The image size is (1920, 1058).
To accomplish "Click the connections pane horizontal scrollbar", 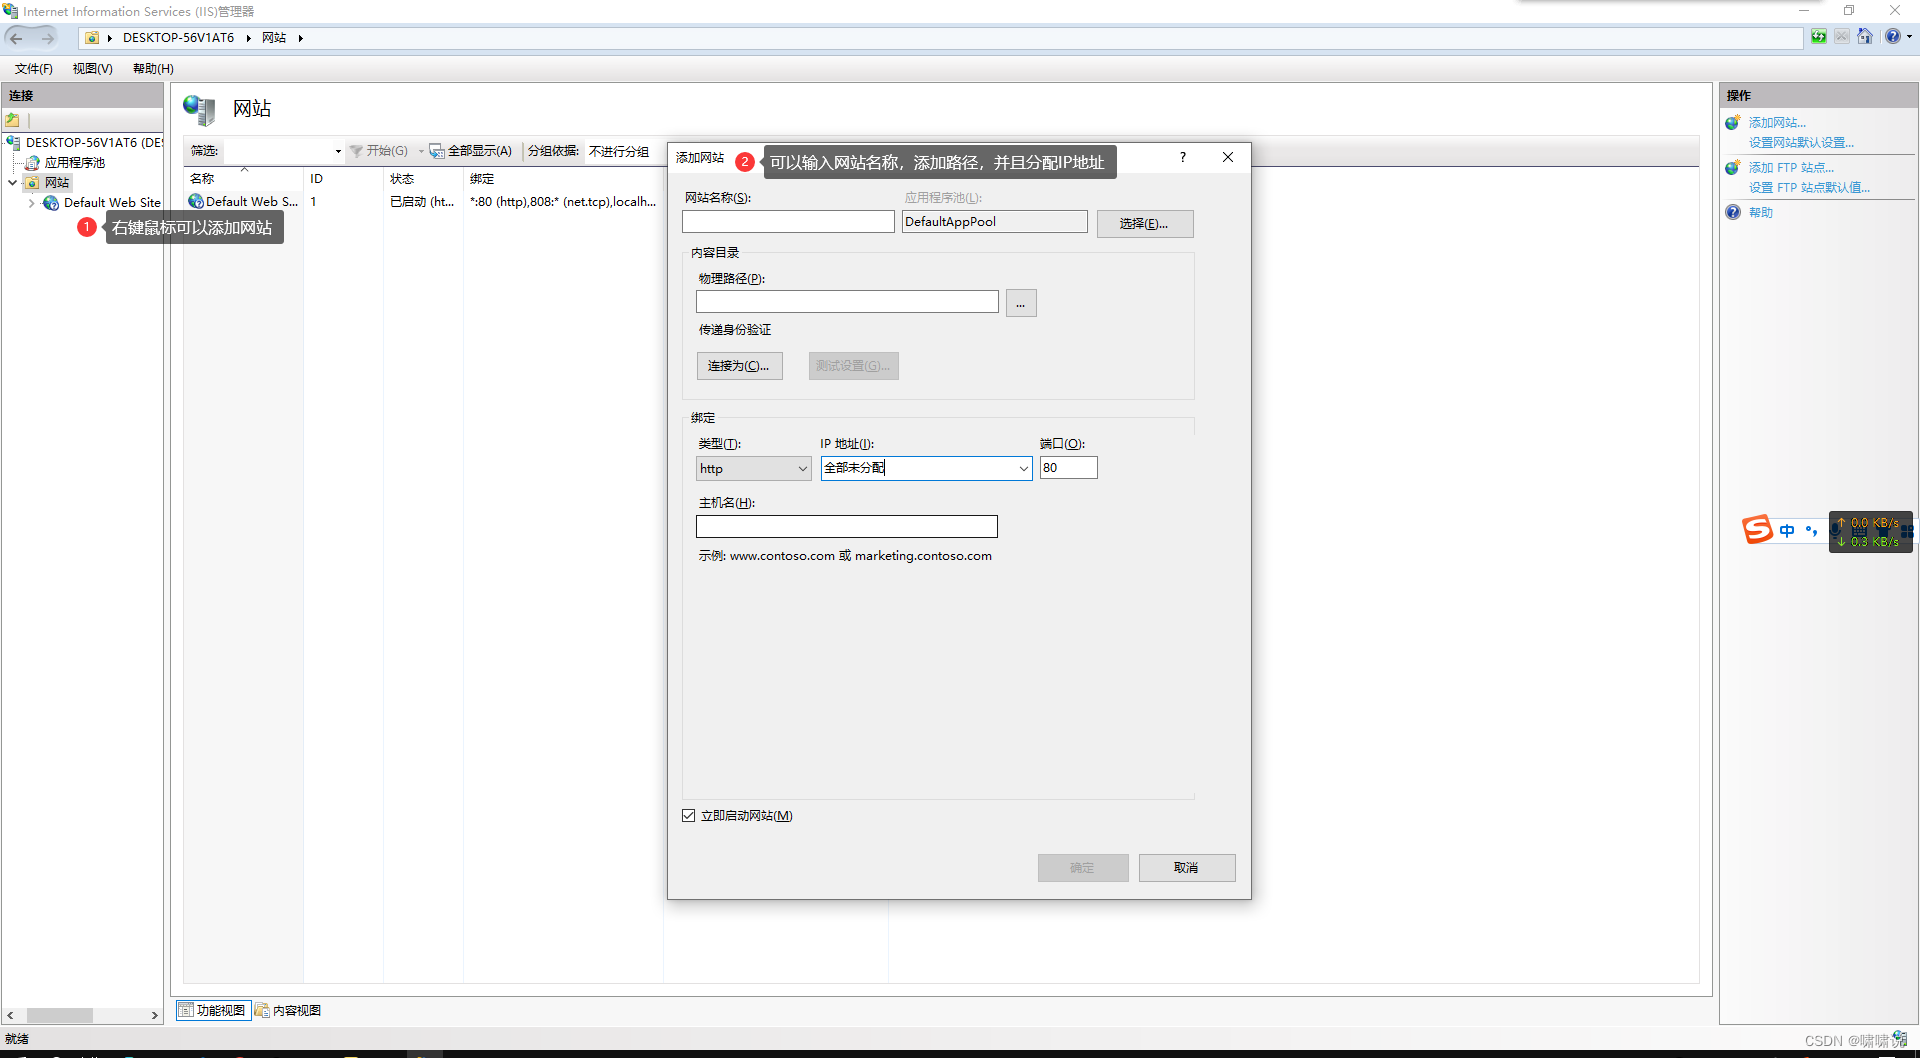I will point(60,1016).
